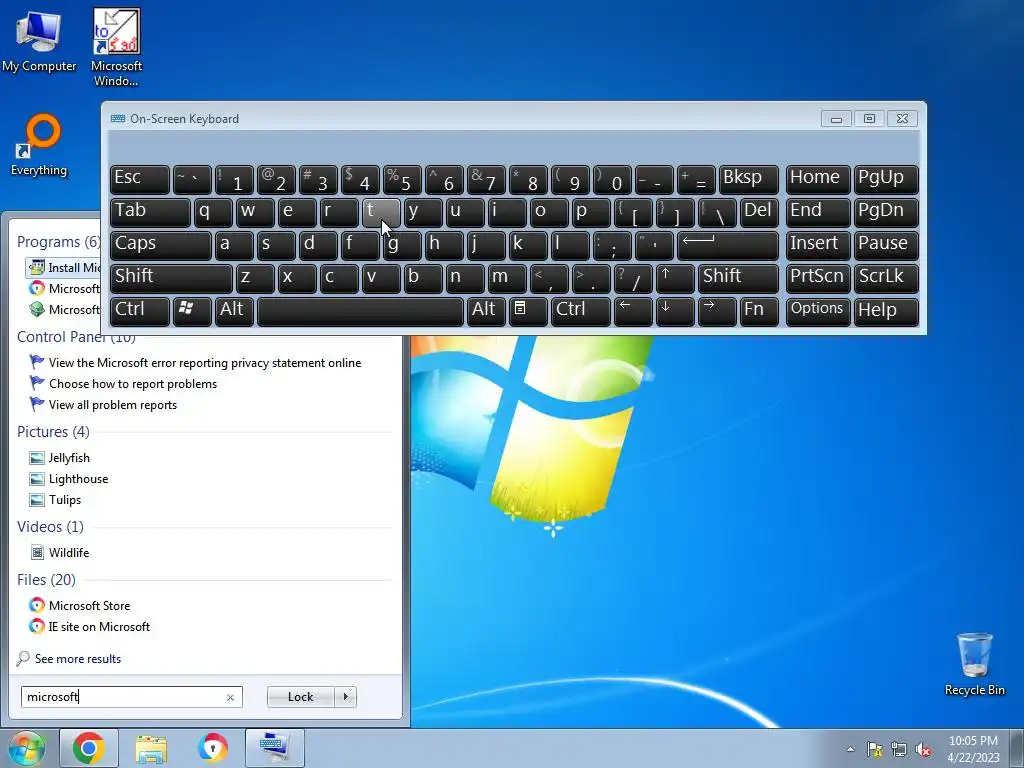Viewport: 1024px width, 768px height.
Task: Open Microsoft Store file result
Action: [89, 605]
